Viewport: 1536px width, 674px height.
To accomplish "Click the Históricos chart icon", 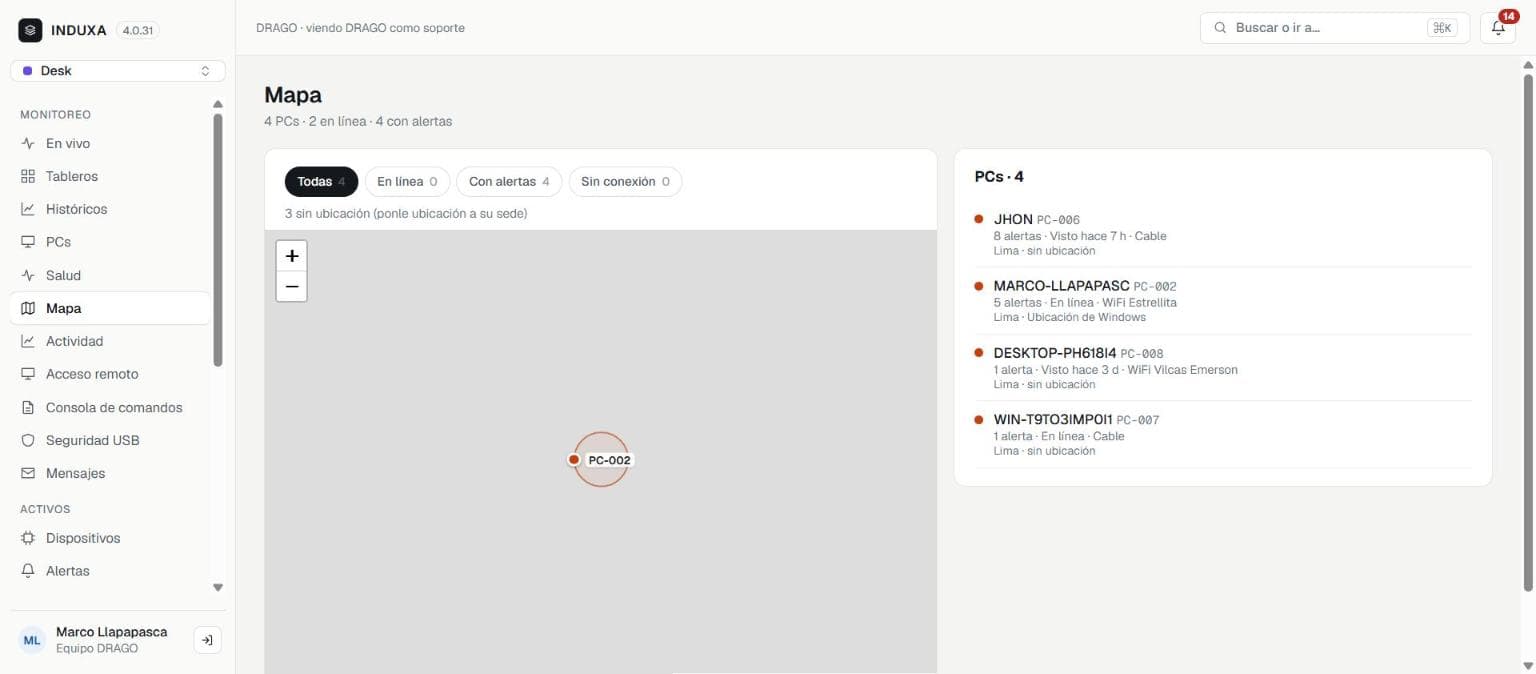I will click(x=28, y=209).
